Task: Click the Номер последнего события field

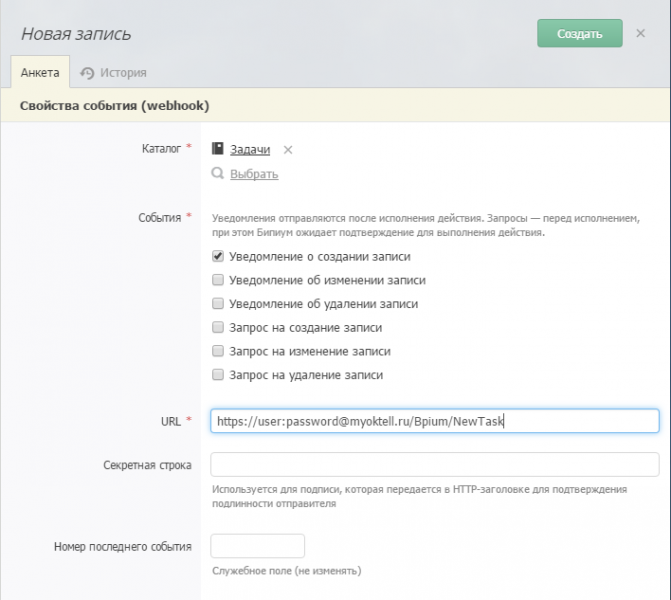Action: coord(257,546)
